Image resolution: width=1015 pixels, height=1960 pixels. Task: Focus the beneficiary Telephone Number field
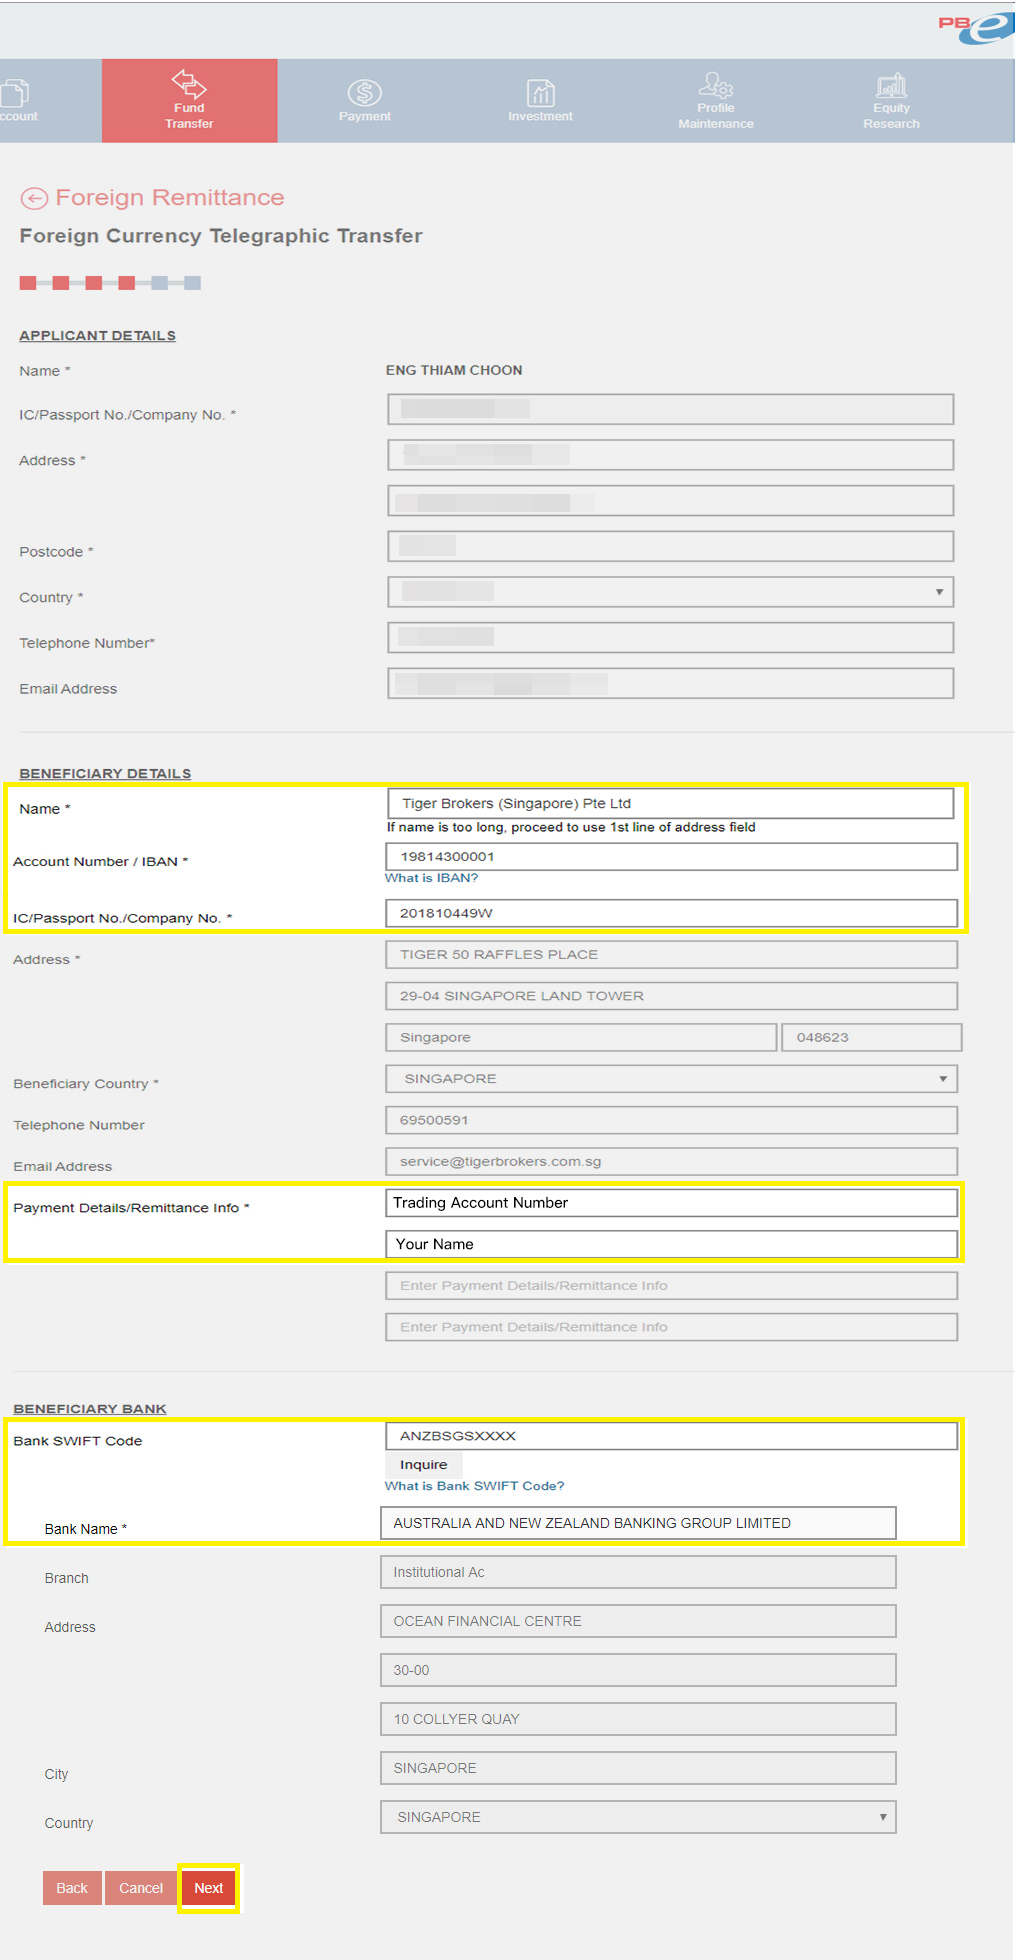point(672,1120)
